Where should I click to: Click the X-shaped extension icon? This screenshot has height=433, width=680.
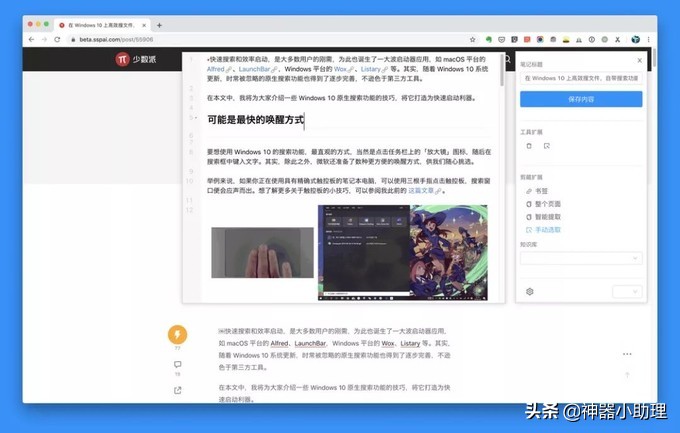coord(618,39)
